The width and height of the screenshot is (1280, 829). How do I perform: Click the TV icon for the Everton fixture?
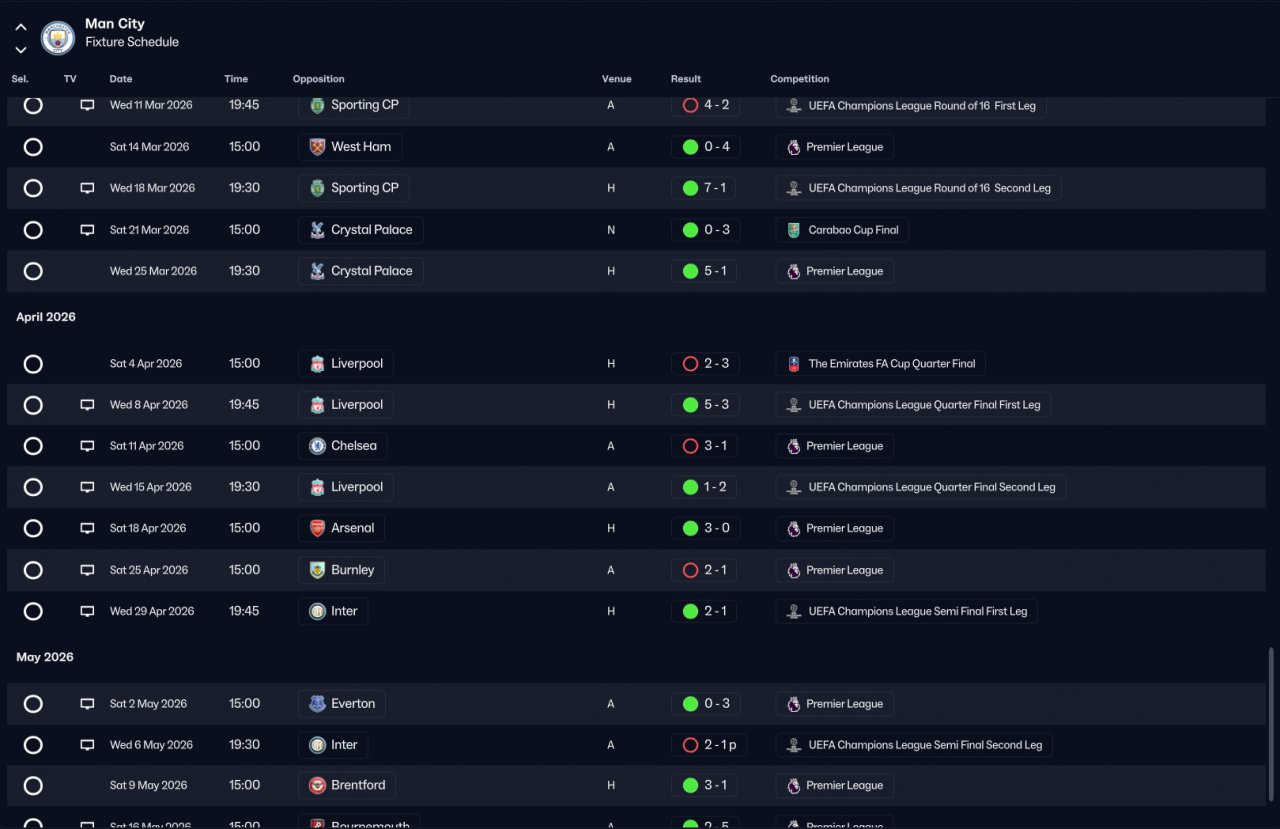(x=87, y=704)
